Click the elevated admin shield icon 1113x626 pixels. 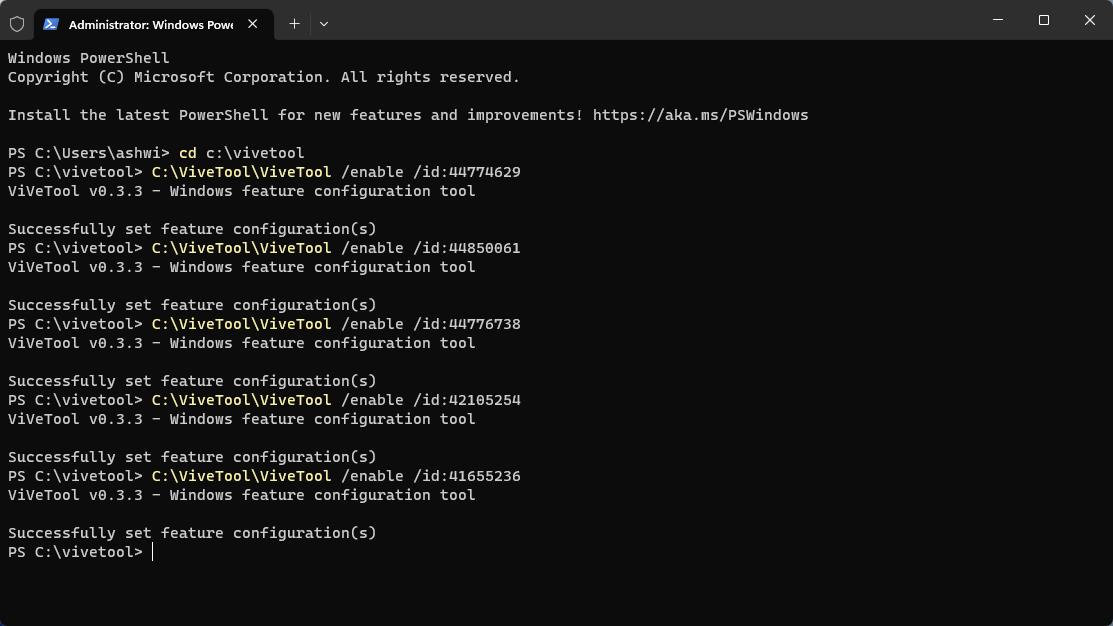point(17,23)
